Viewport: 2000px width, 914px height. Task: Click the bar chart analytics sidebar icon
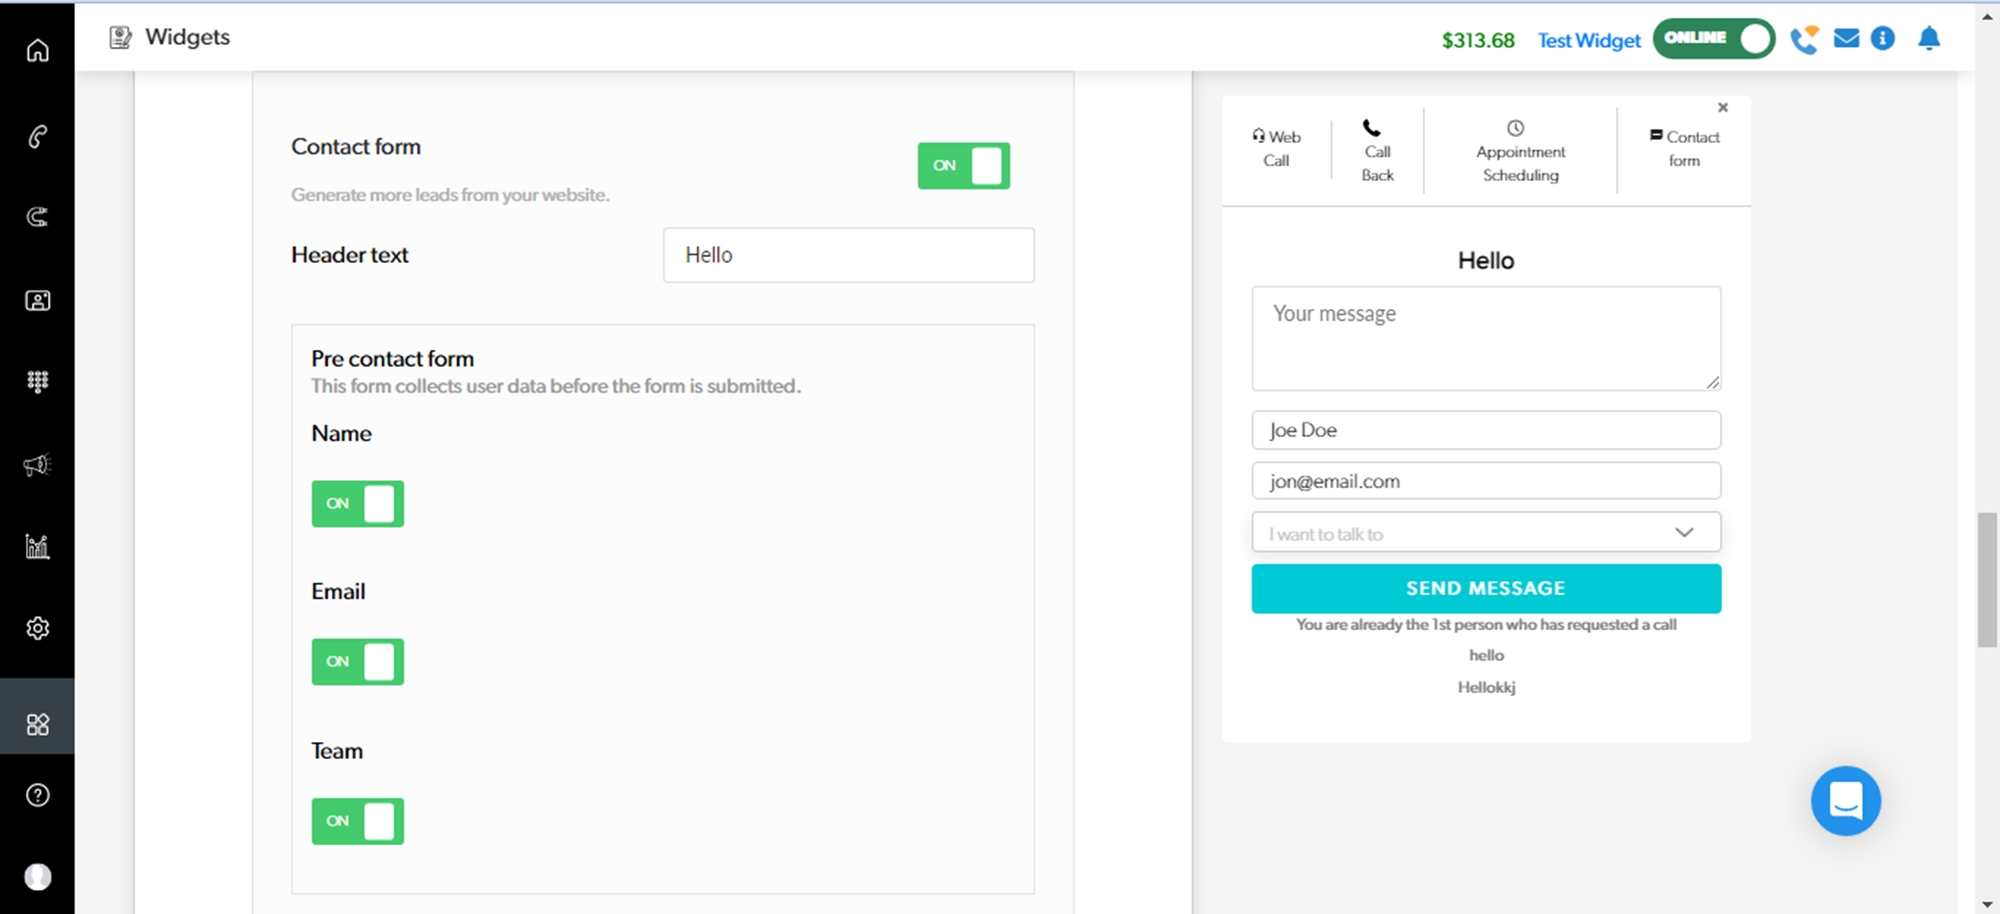38,546
